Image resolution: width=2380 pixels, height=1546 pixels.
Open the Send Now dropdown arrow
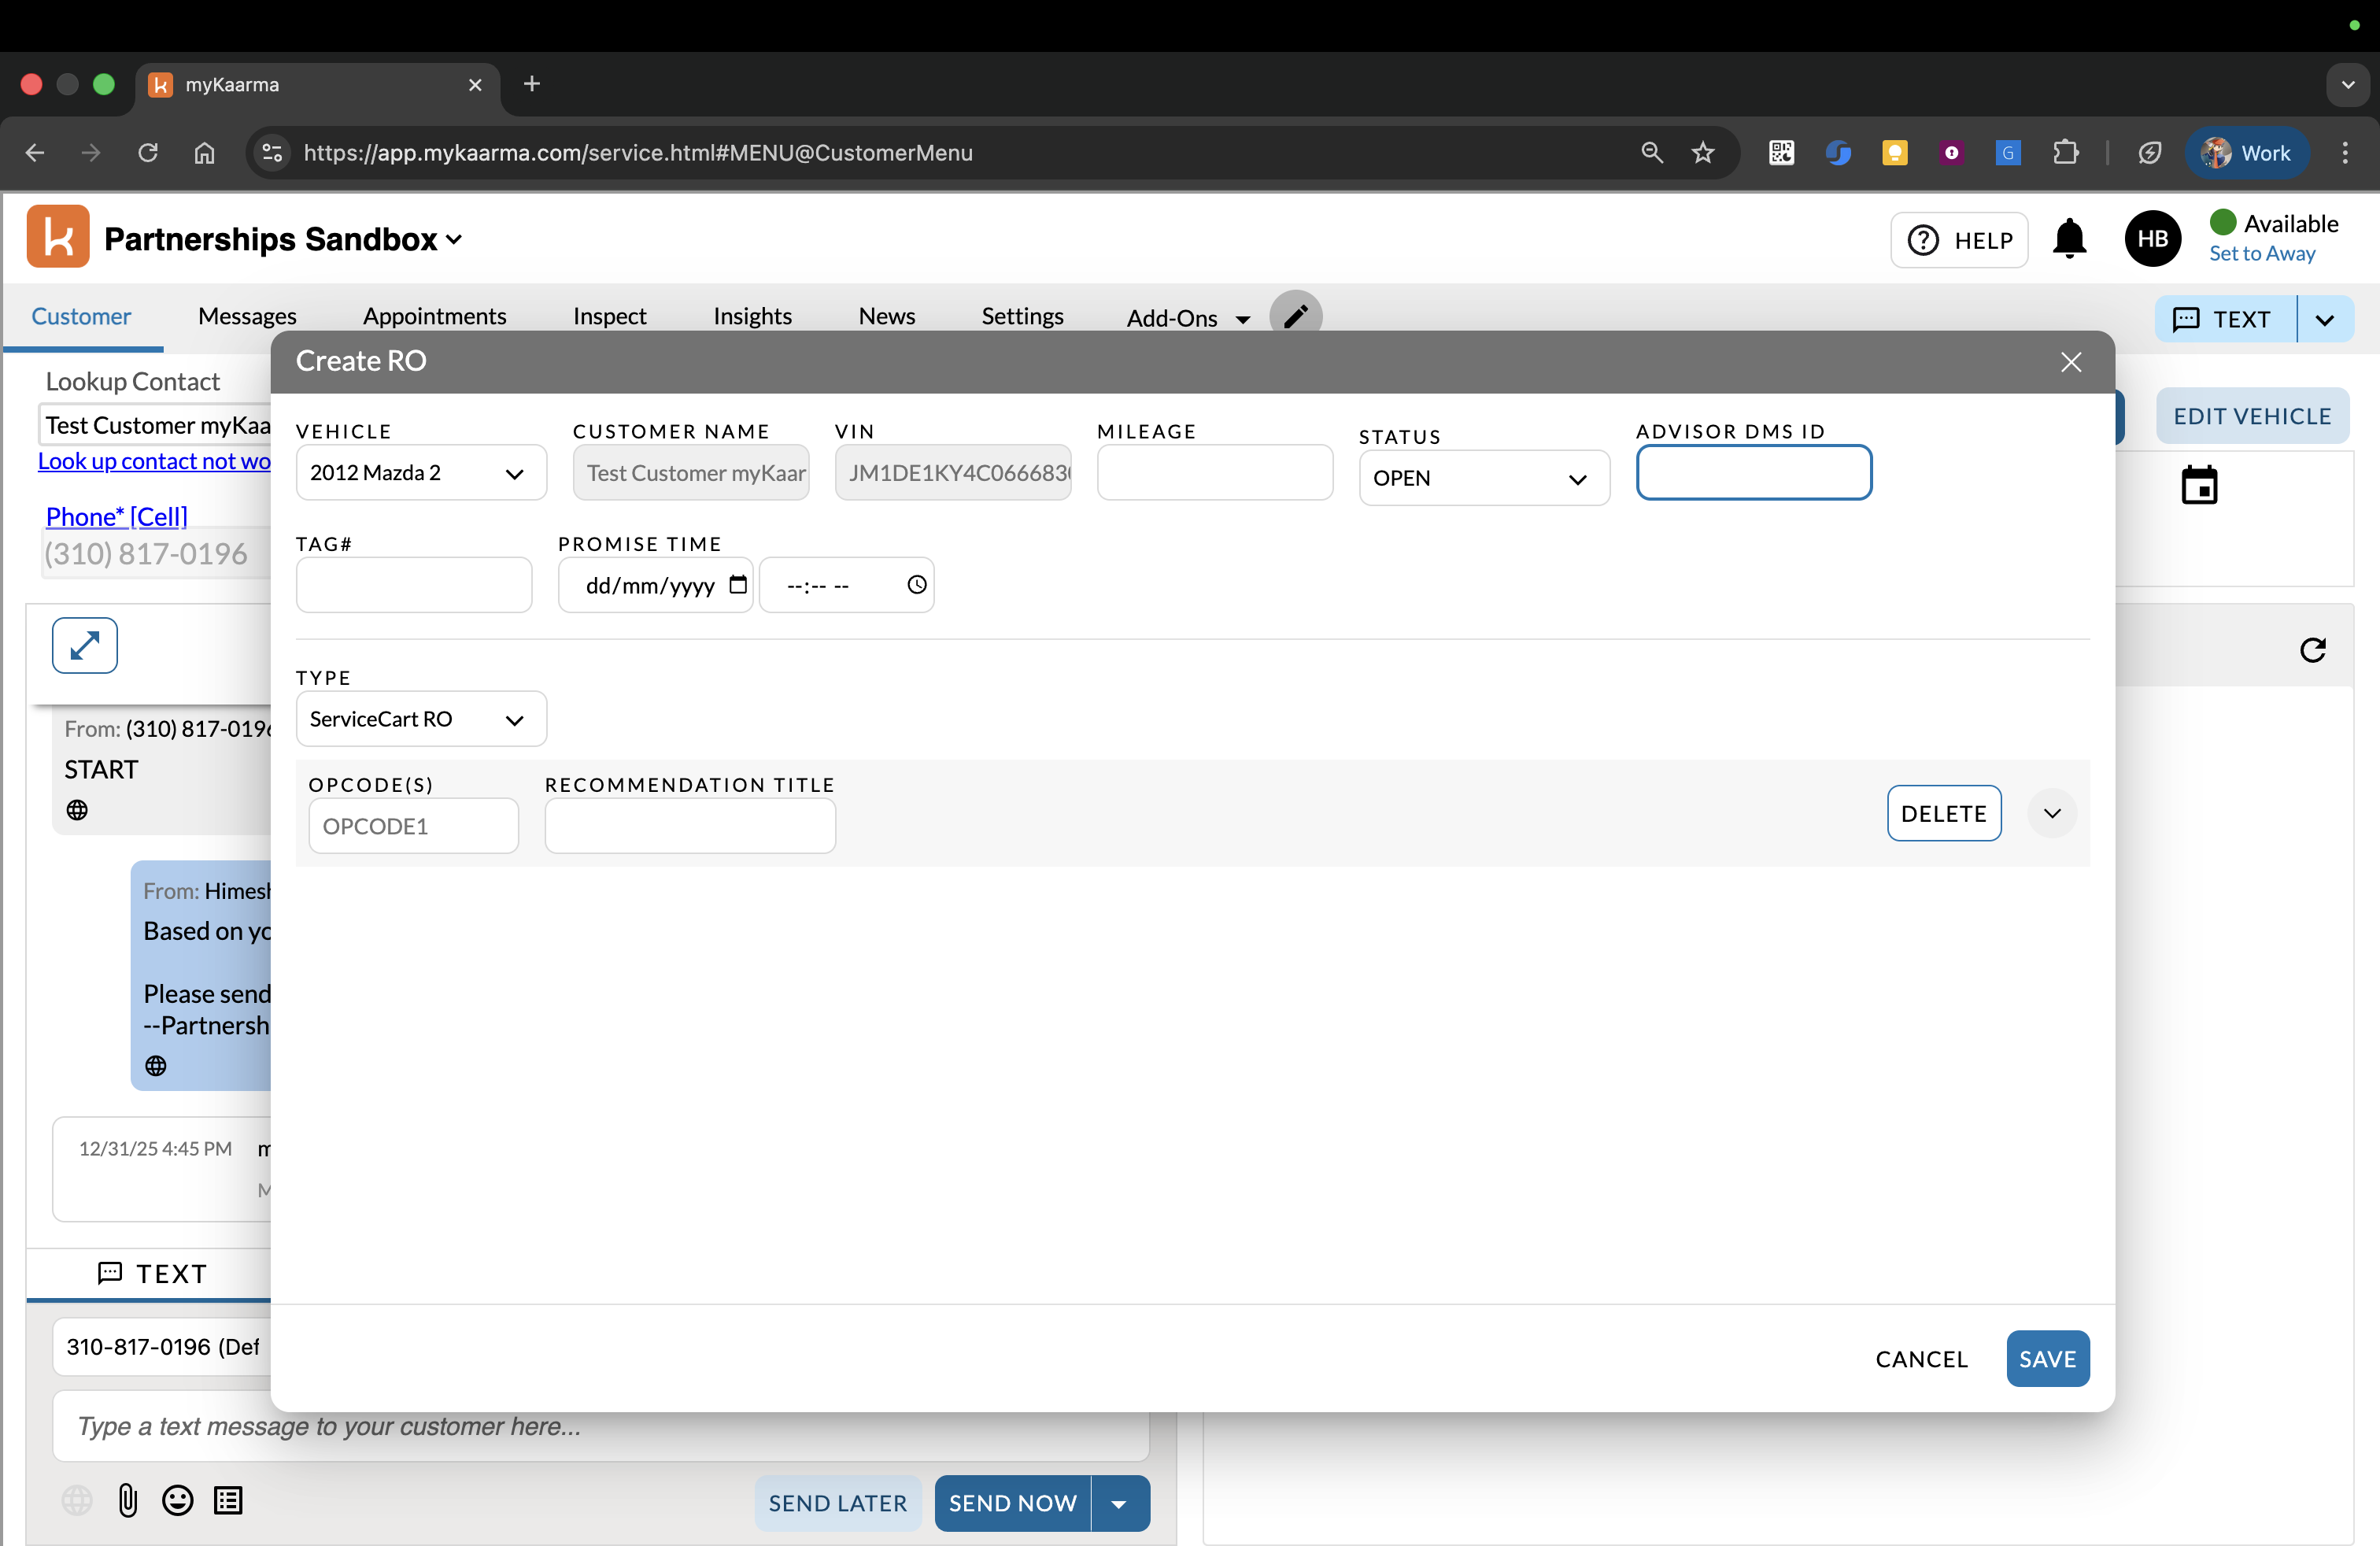click(x=1119, y=1503)
